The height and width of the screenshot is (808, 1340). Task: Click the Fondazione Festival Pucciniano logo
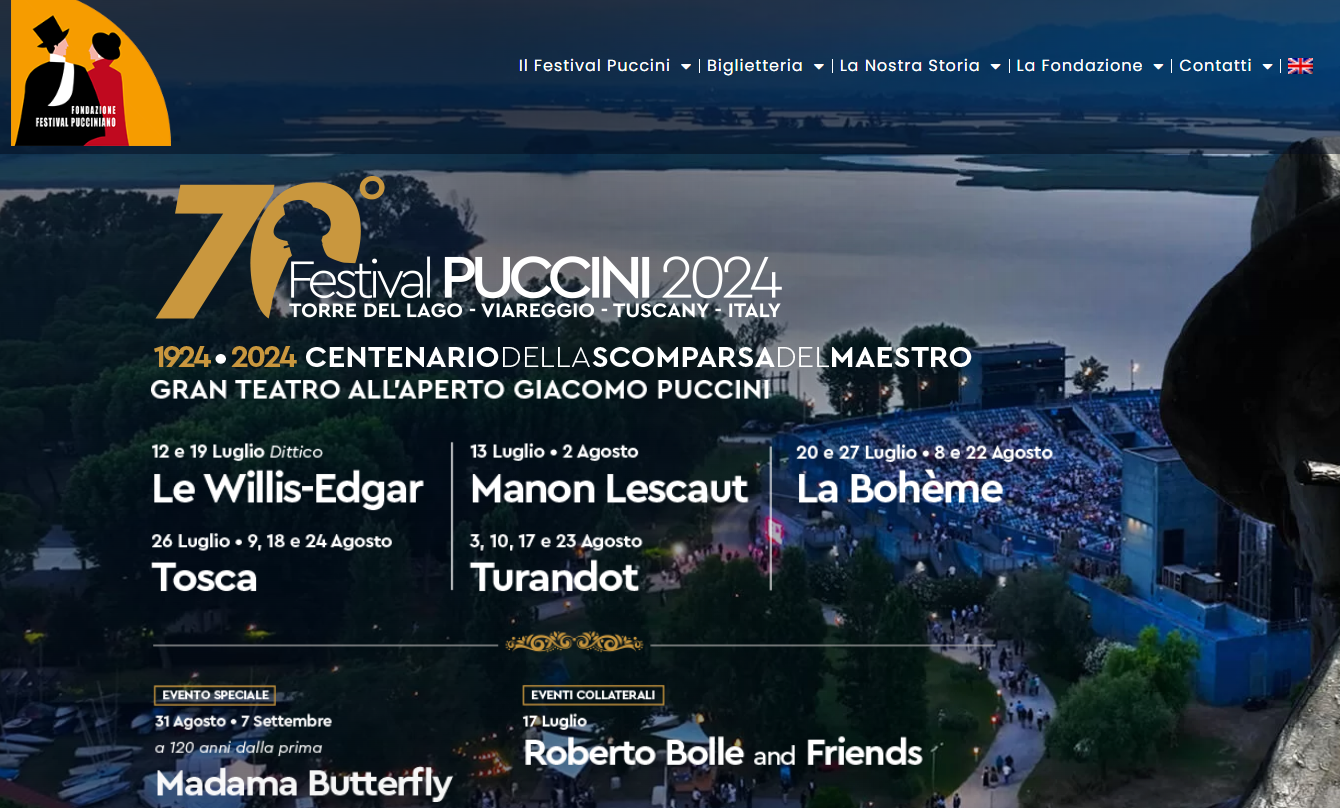(x=91, y=73)
